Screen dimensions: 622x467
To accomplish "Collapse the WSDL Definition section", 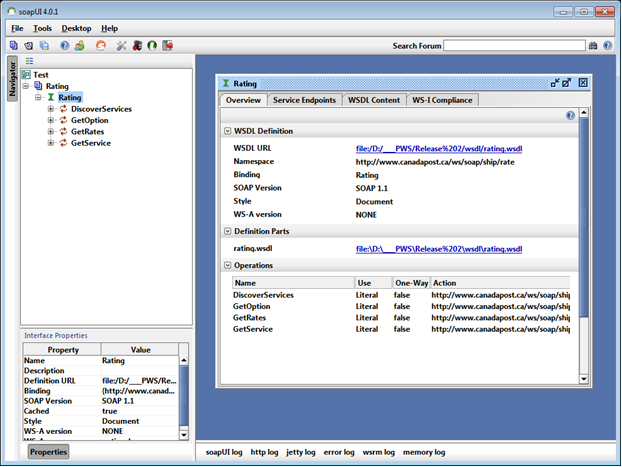I will 228,131.
